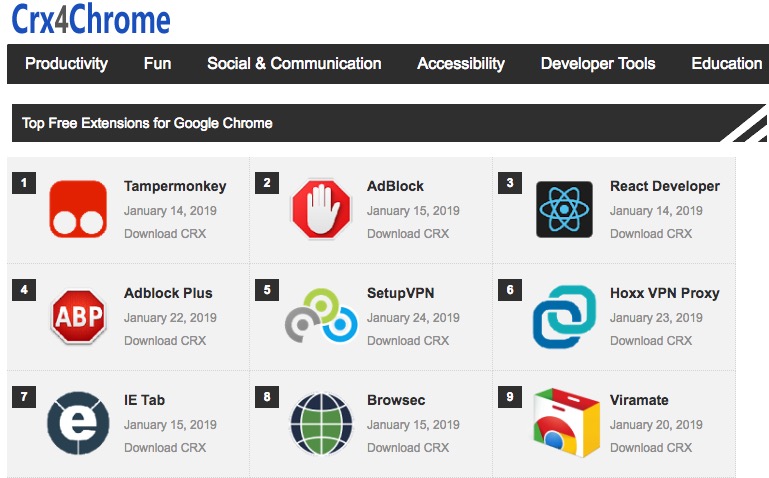Click the Adblock Plus ABP icon
Viewport: 769px width, 478px height.
[78, 316]
